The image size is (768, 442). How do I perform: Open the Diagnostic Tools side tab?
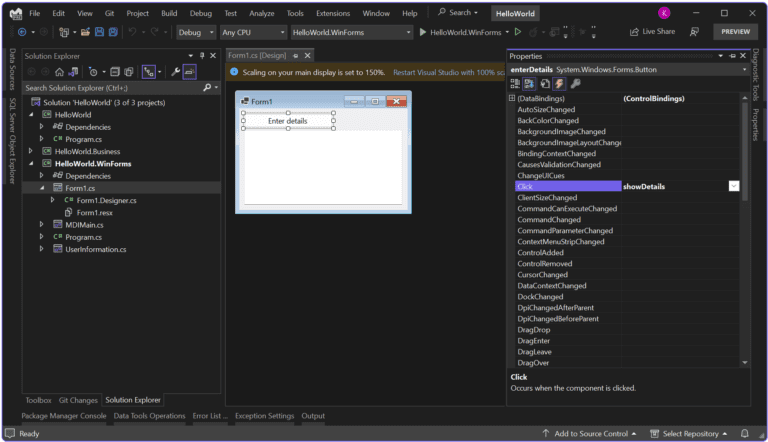tap(755, 74)
